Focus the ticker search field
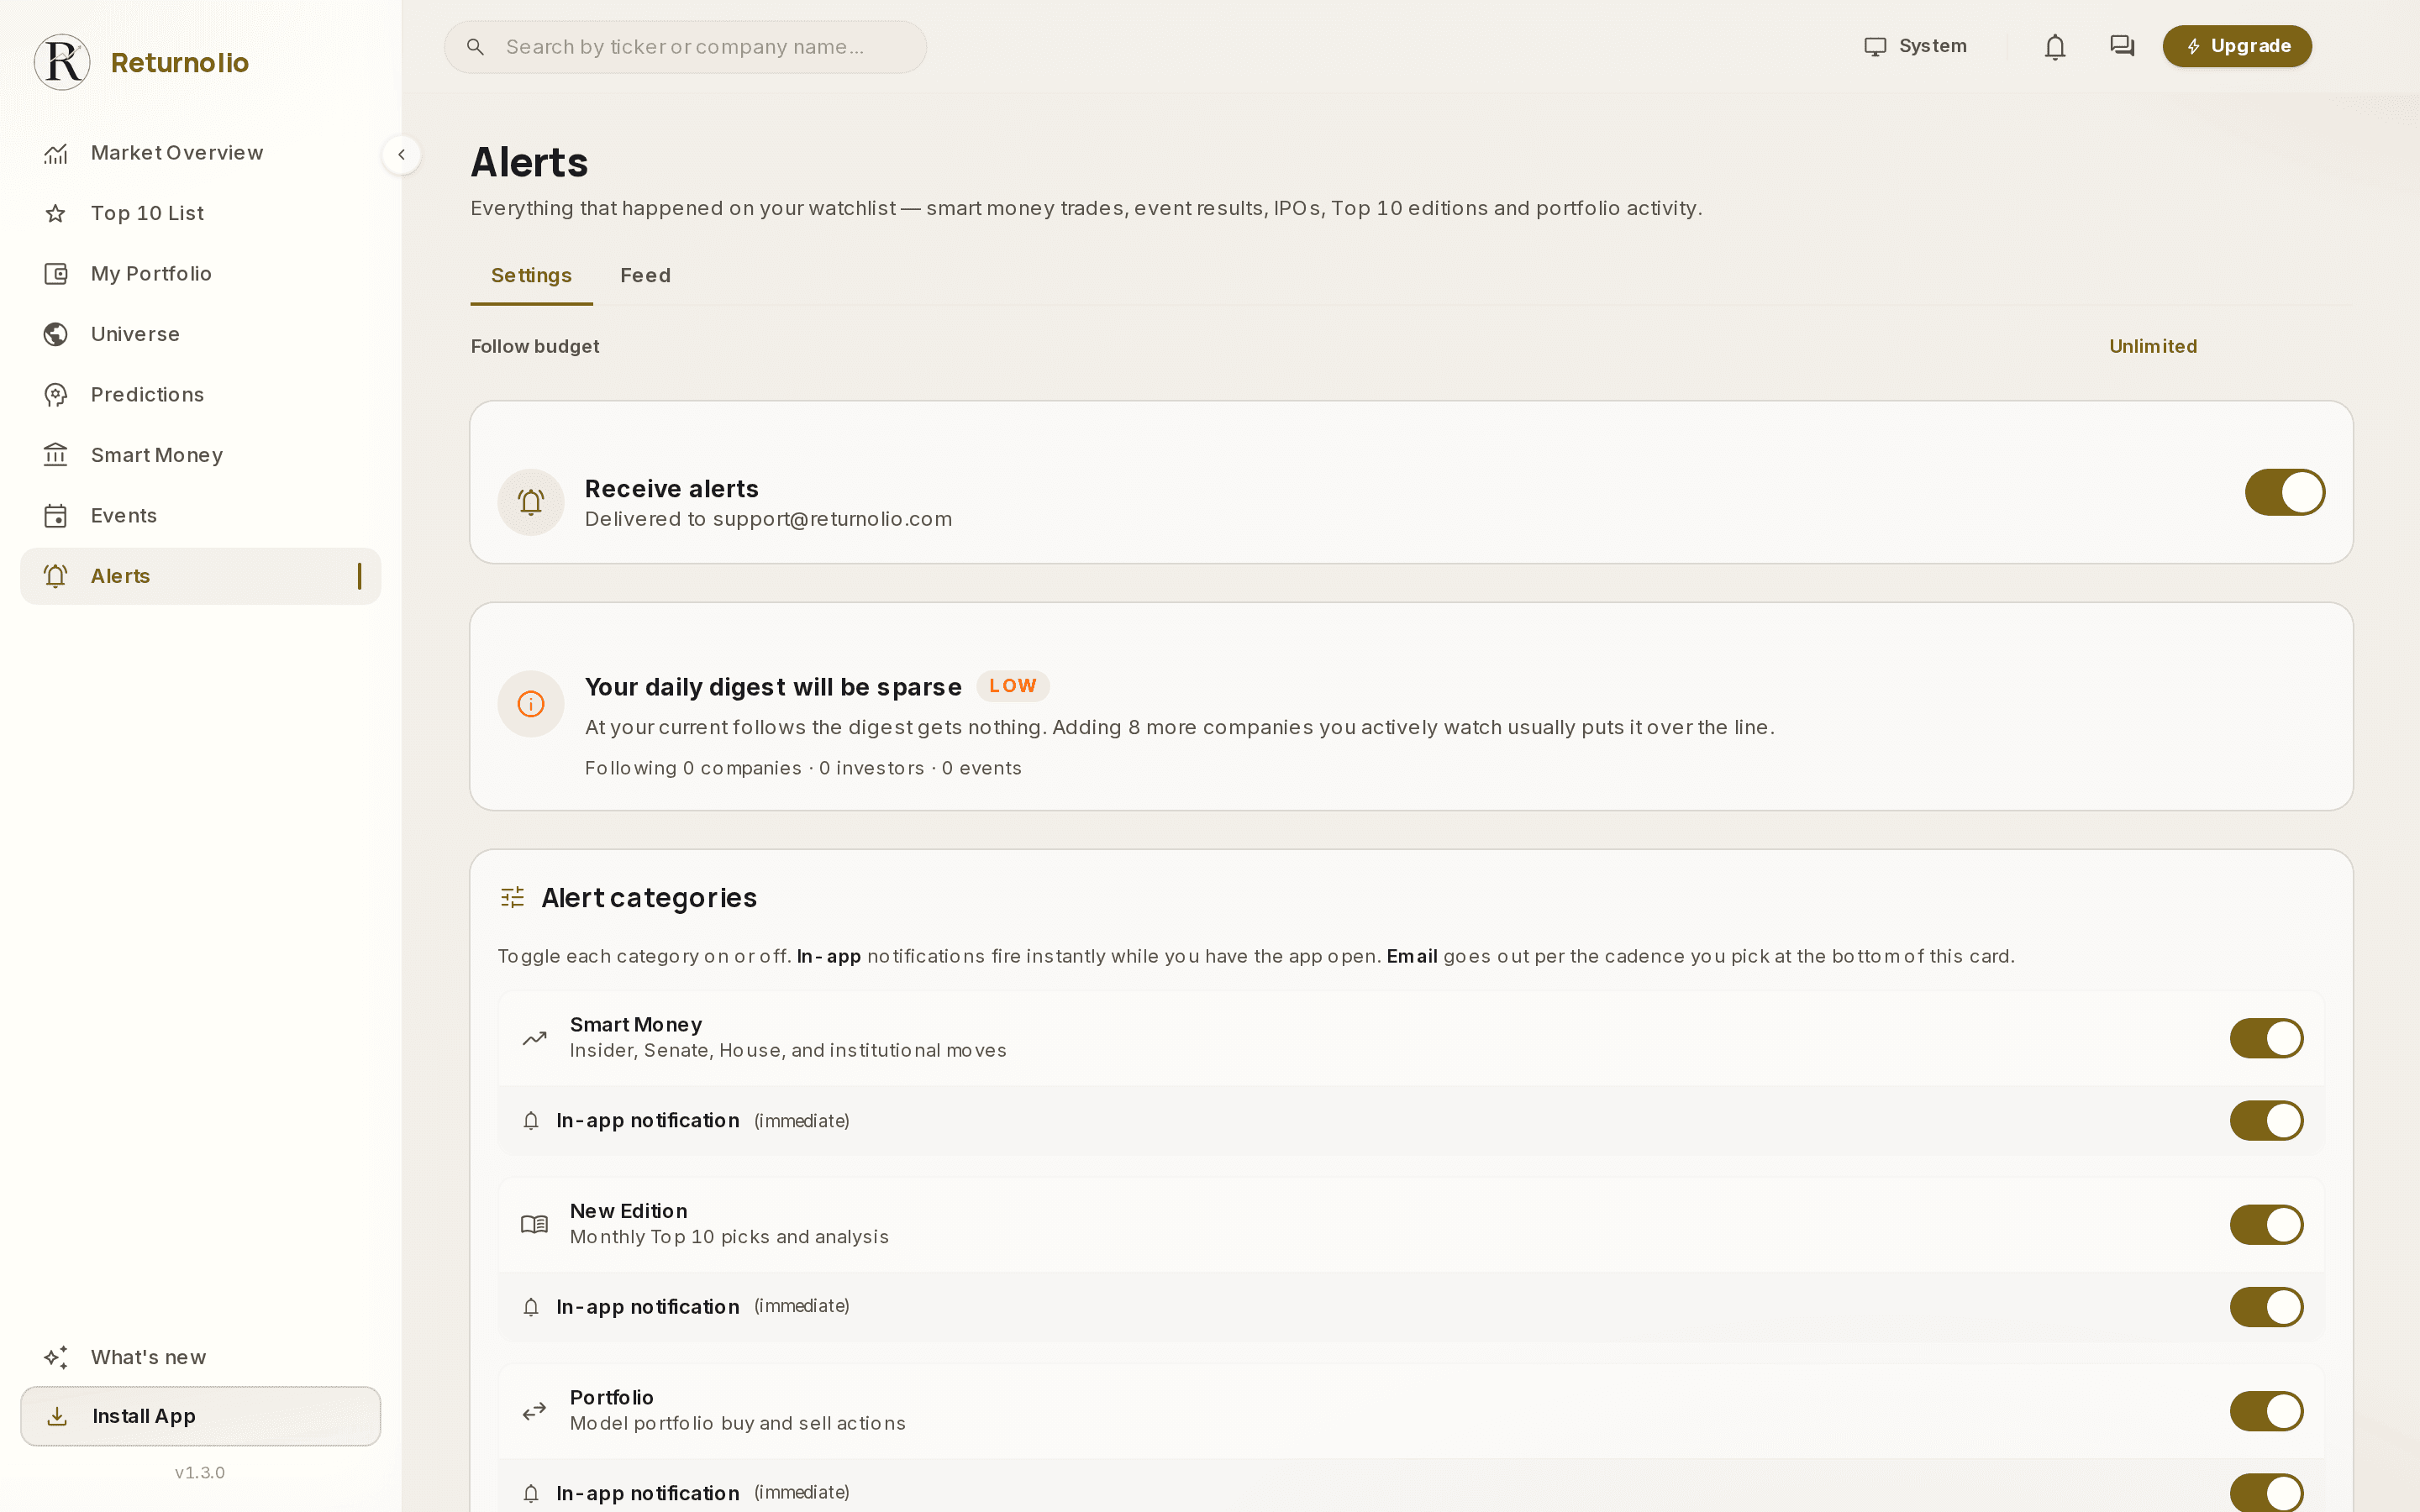Screen dimensions: 2420x1512 [x=685, y=47]
